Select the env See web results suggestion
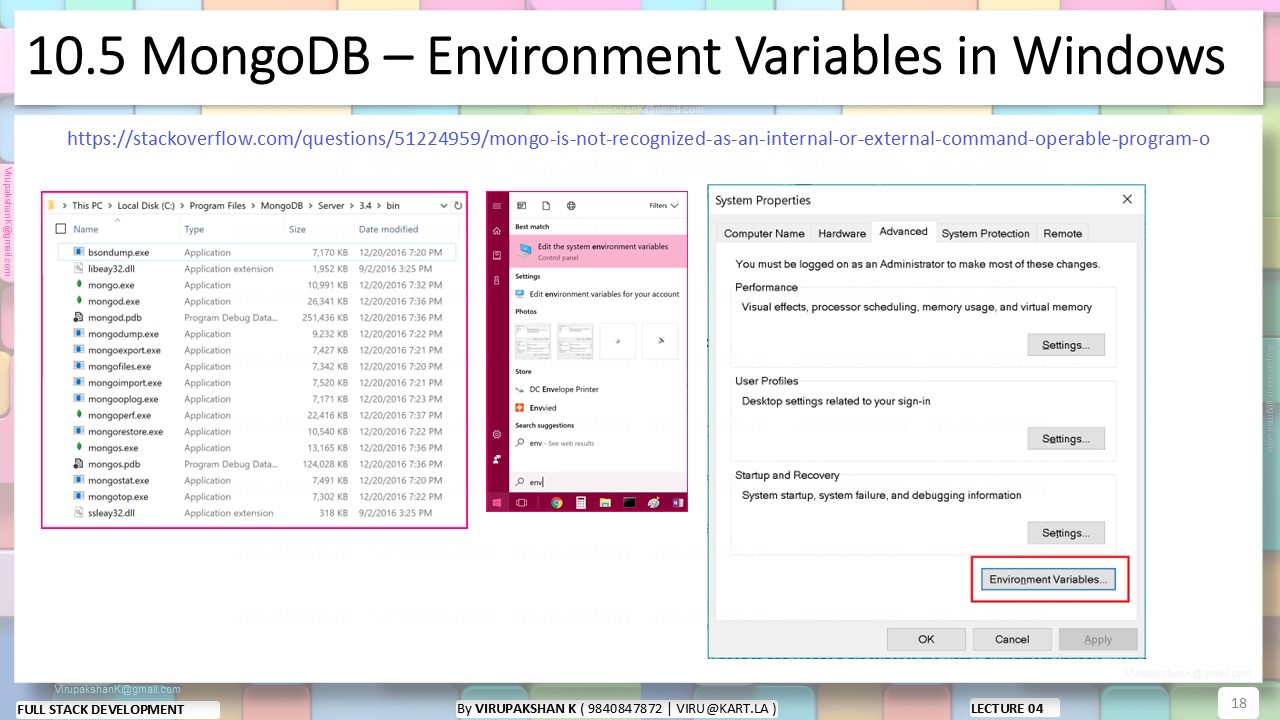 click(x=555, y=443)
